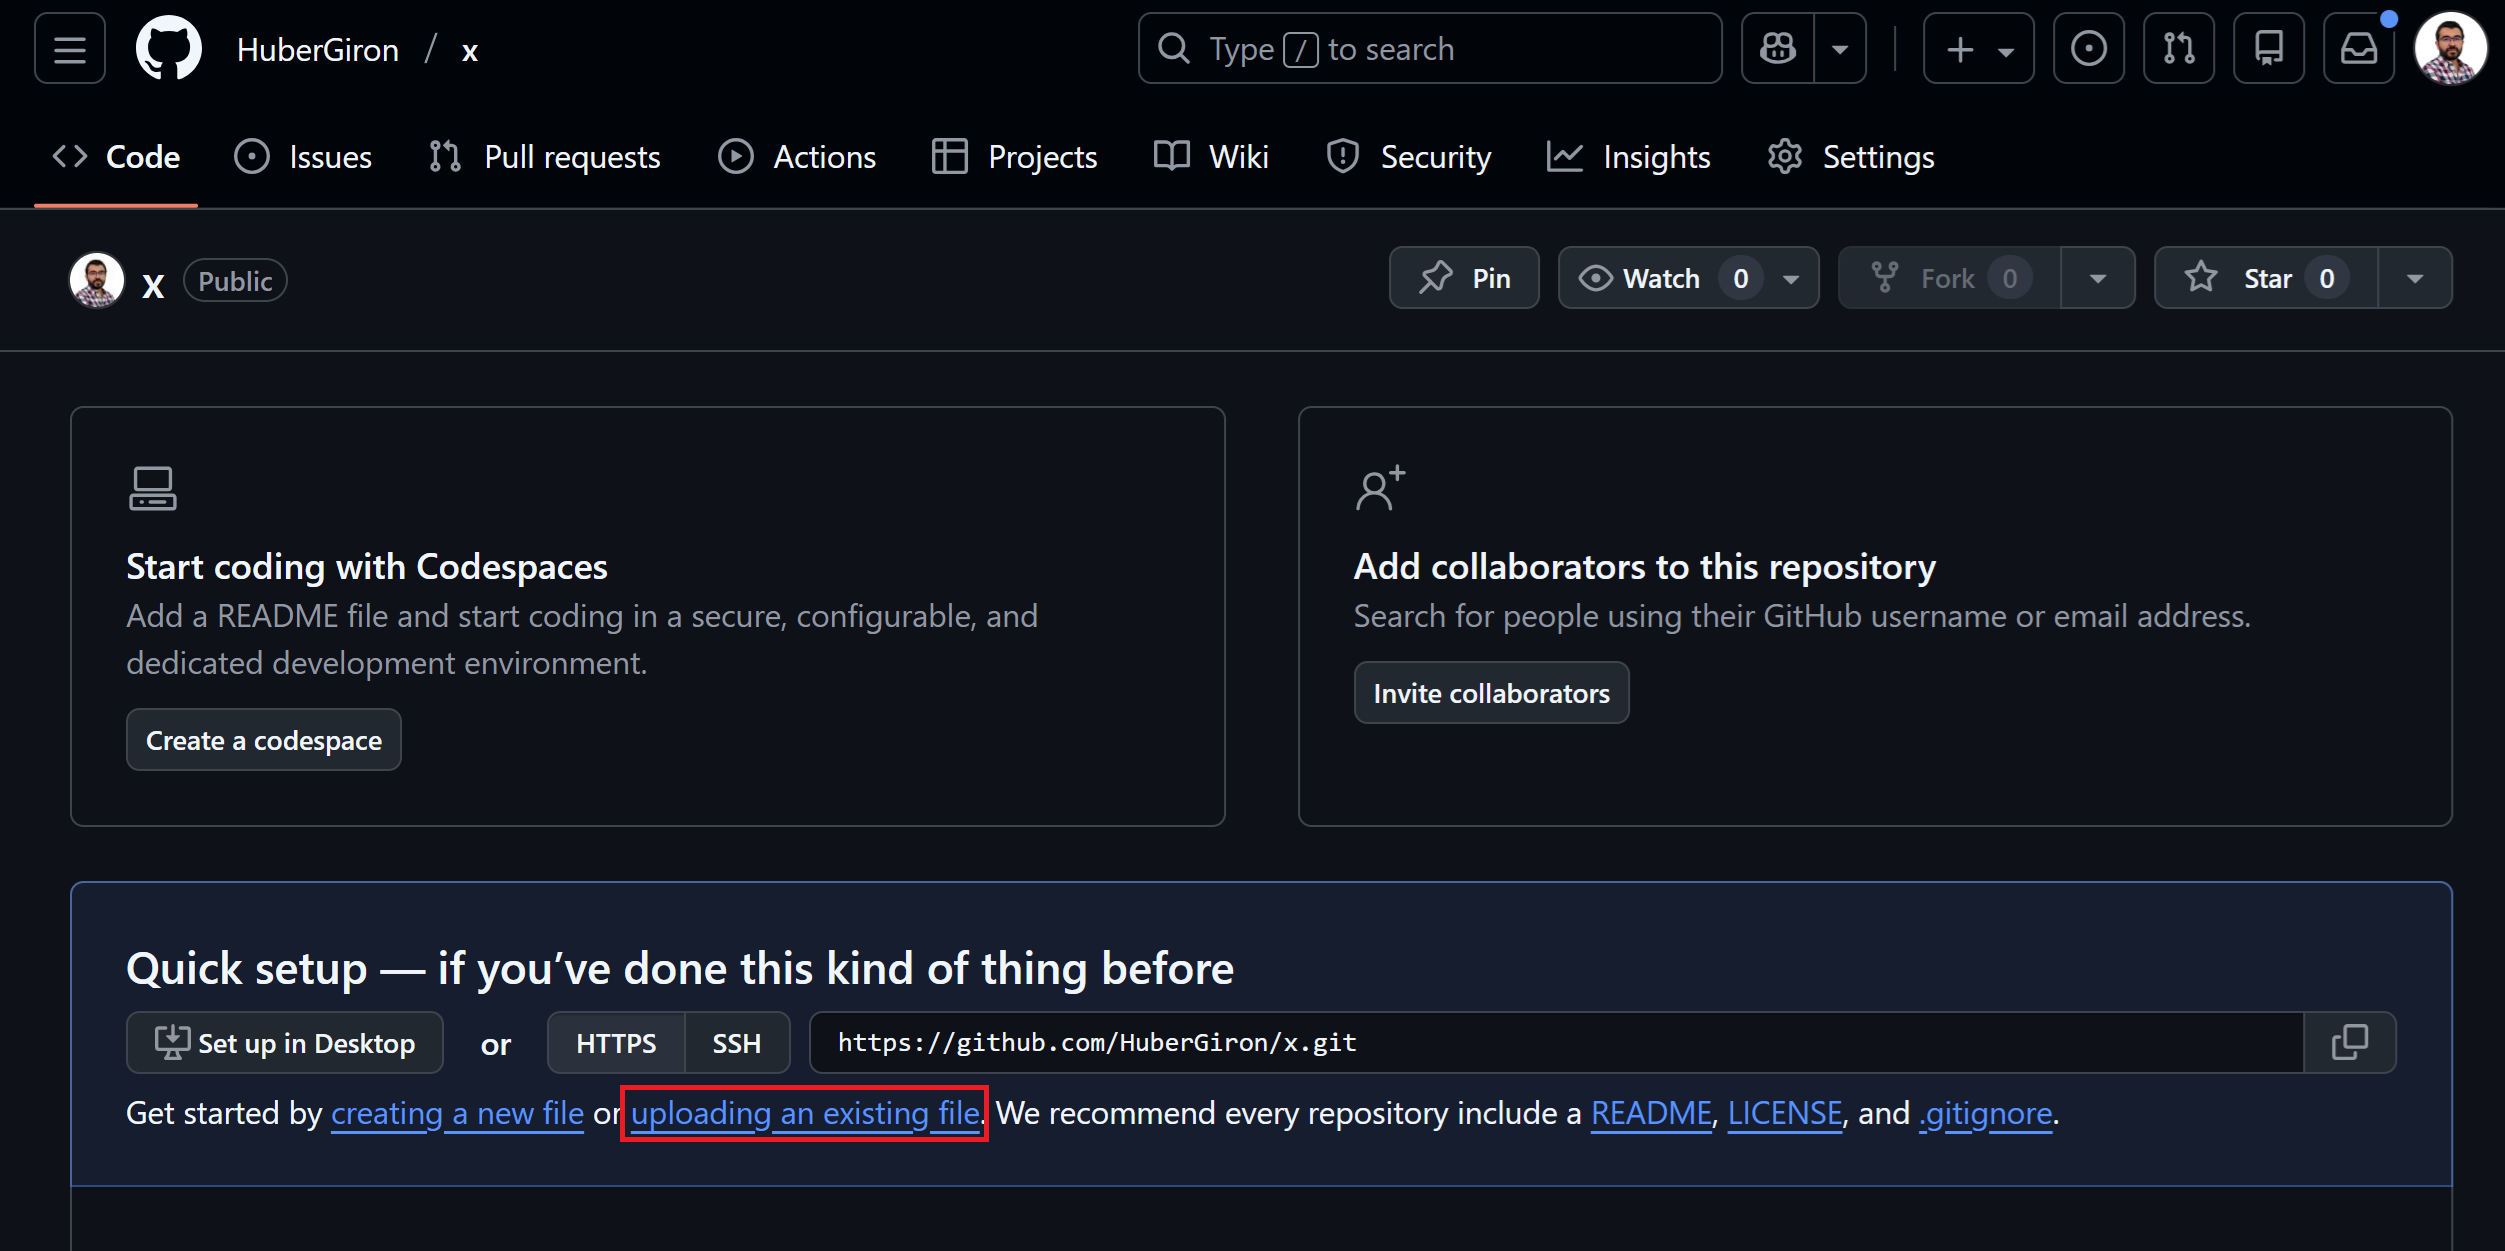This screenshot has width=2505, height=1251.
Task: Open the Copilot chat icon
Action: (1778, 49)
